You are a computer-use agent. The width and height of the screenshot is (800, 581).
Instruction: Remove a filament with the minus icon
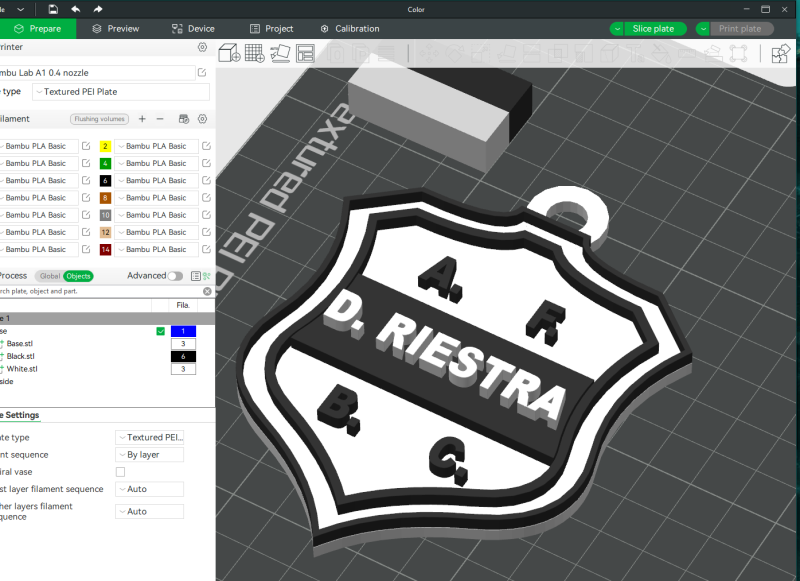click(160, 119)
